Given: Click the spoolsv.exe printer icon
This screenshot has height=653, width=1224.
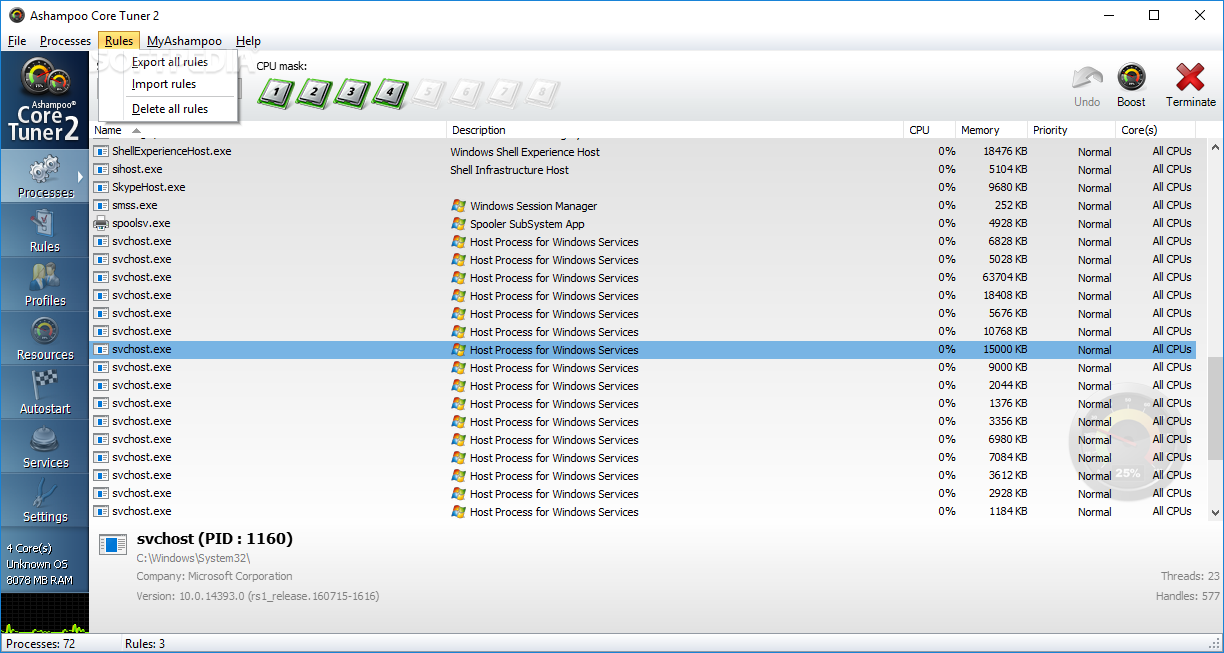Looking at the screenshot, I should tap(101, 224).
